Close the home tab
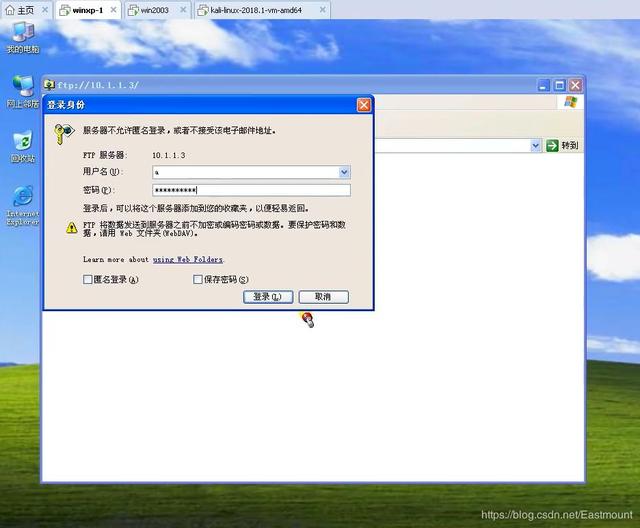 pos(45,10)
